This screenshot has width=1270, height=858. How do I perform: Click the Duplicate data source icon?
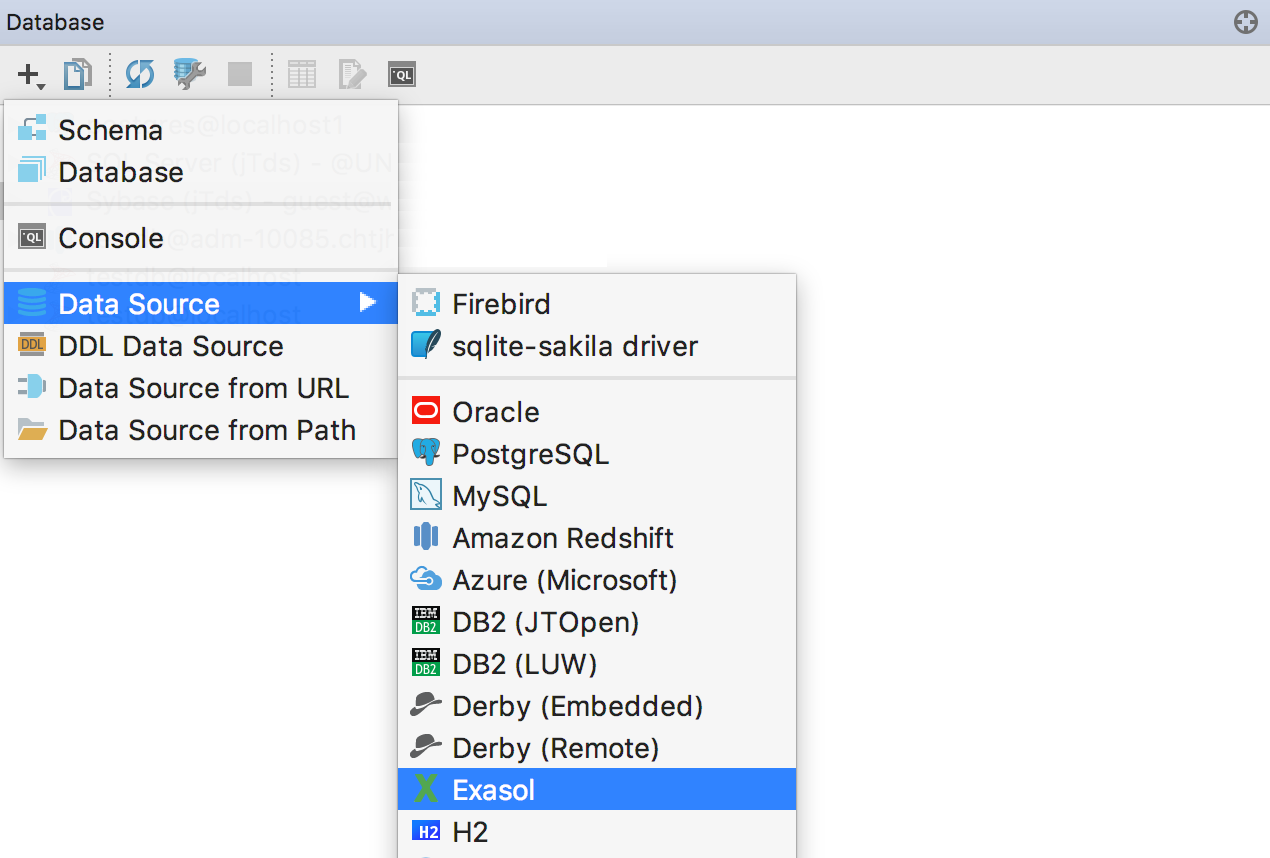(78, 74)
